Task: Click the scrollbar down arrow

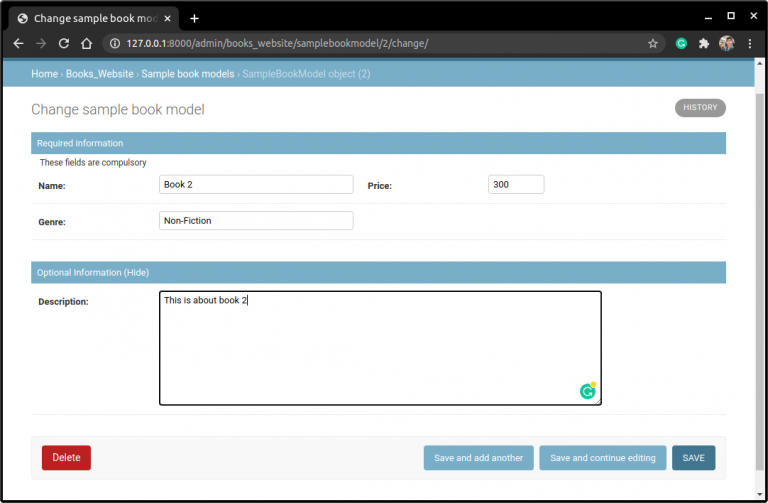Action: click(x=760, y=494)
